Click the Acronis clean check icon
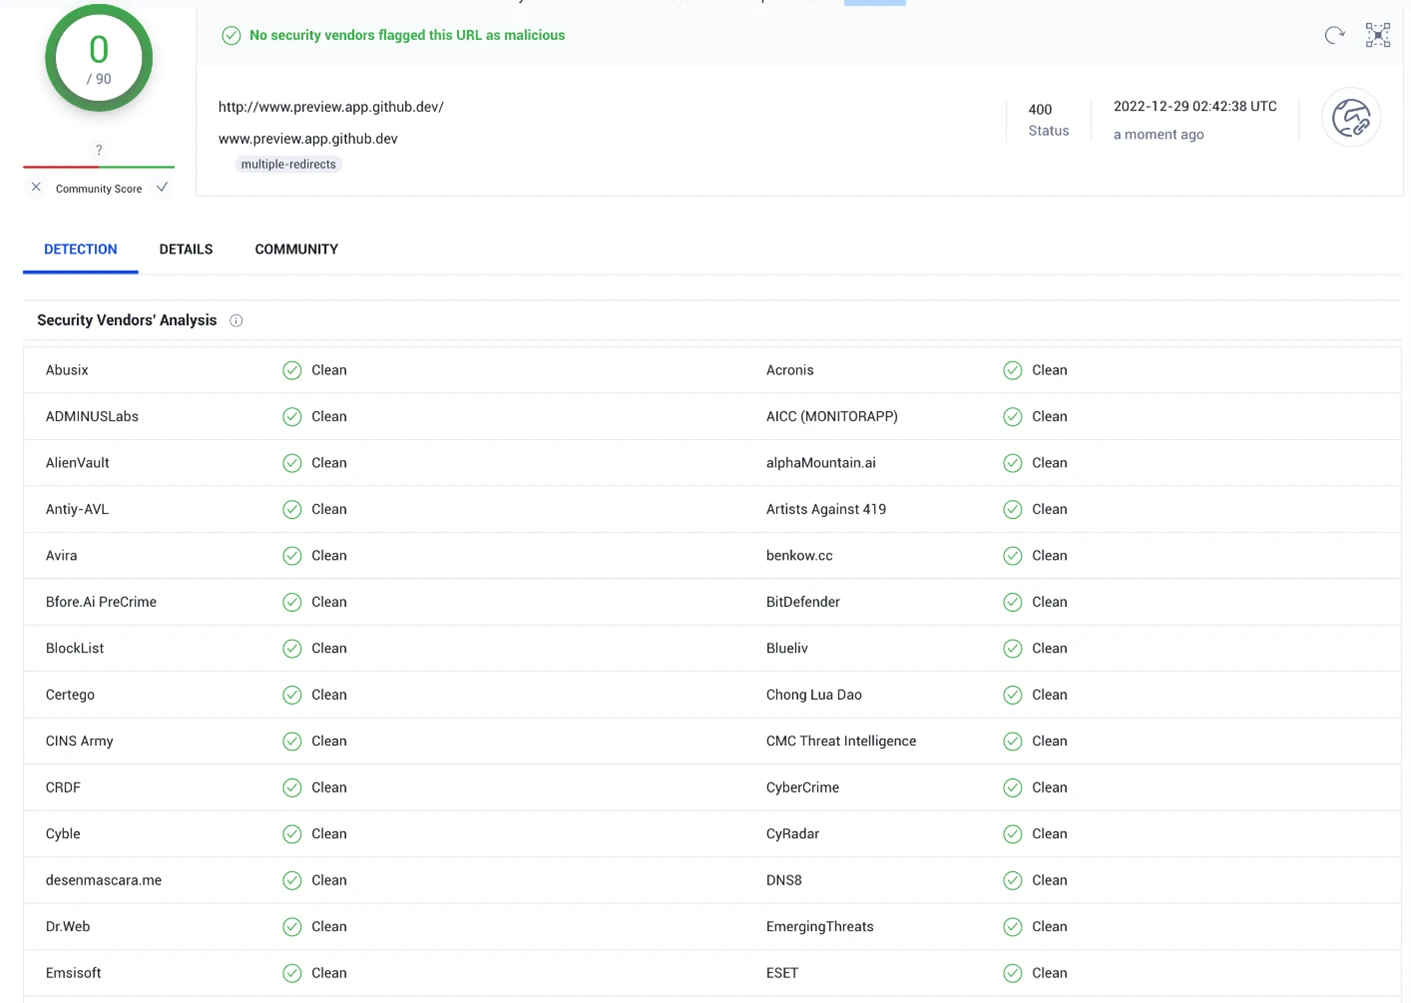The image size is (1411, 1003). (1012, 371)
